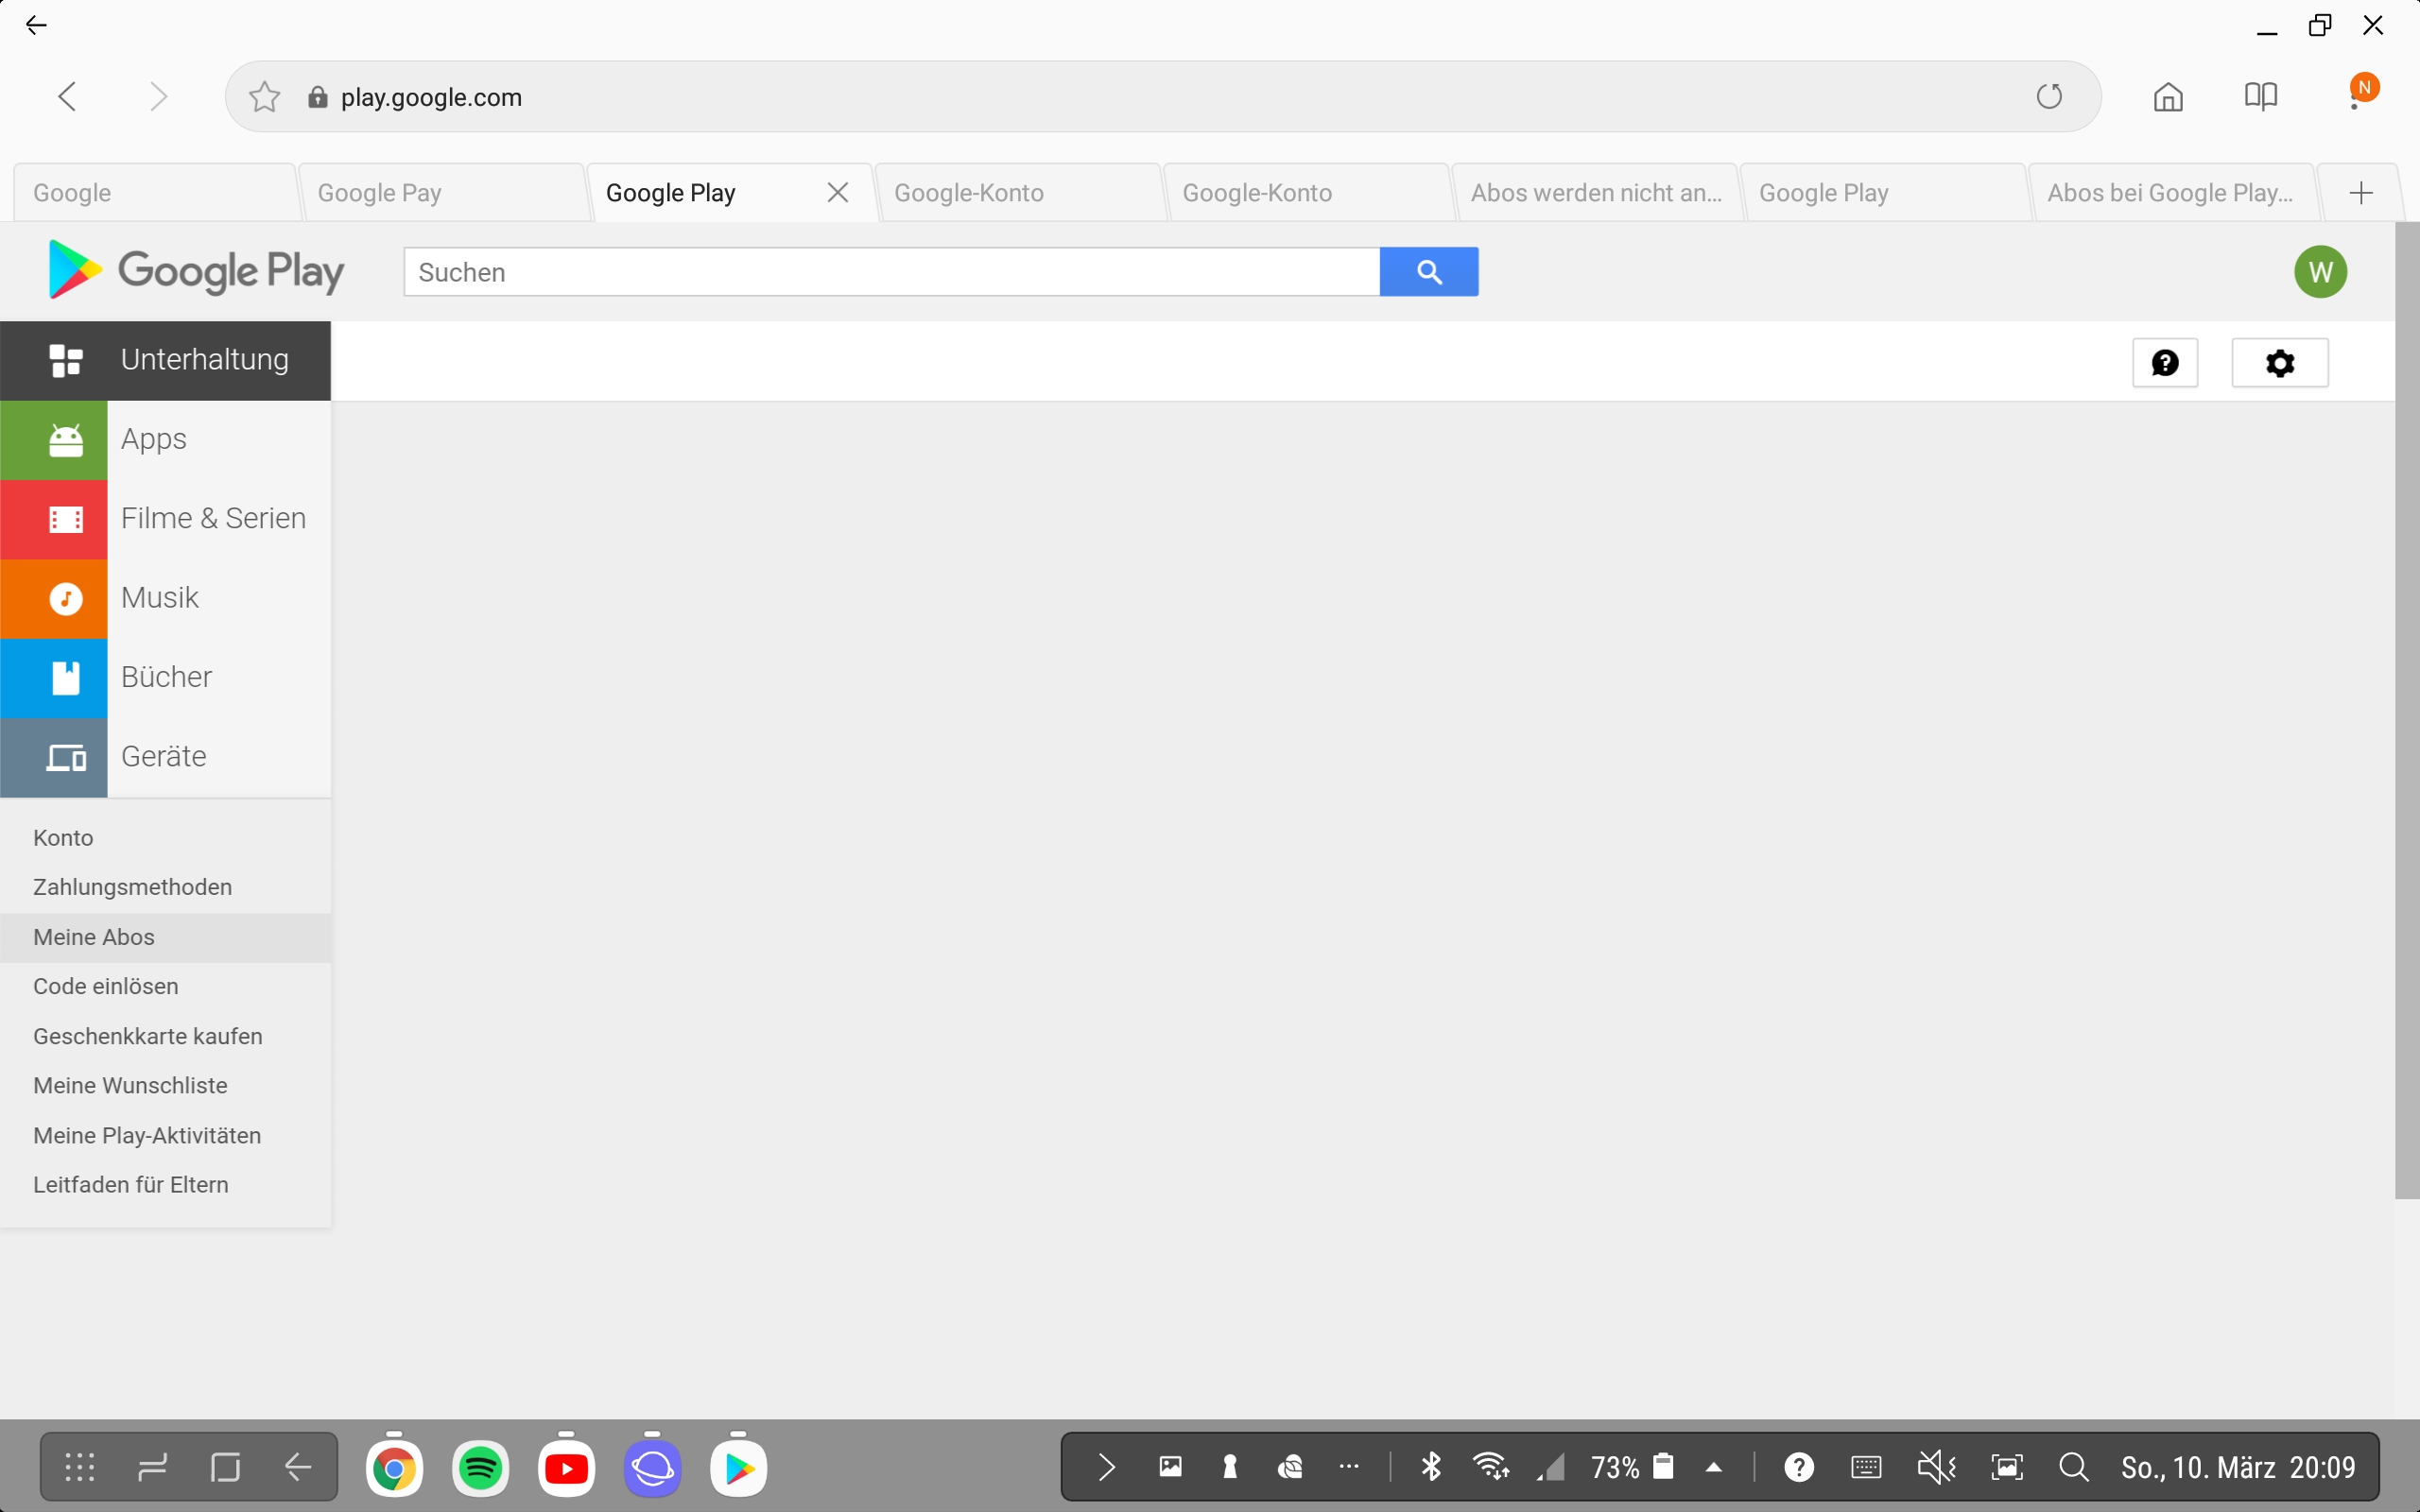Open Samsung Internet from the taskbar
This screenshot has width=2420, height=1512.
pos(653,1468)
